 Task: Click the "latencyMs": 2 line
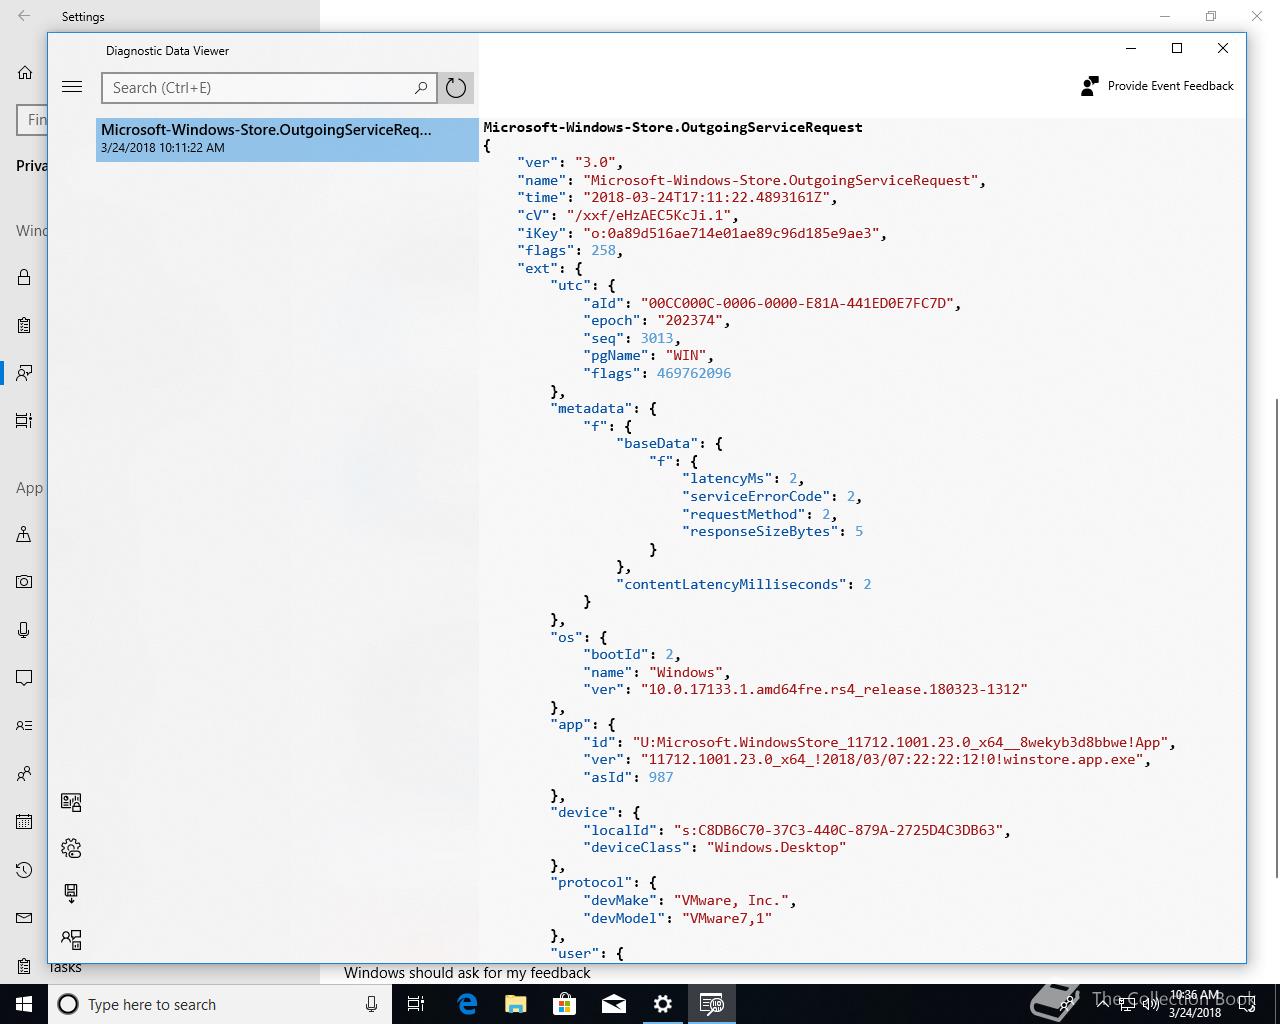click(x=743, y=478)
